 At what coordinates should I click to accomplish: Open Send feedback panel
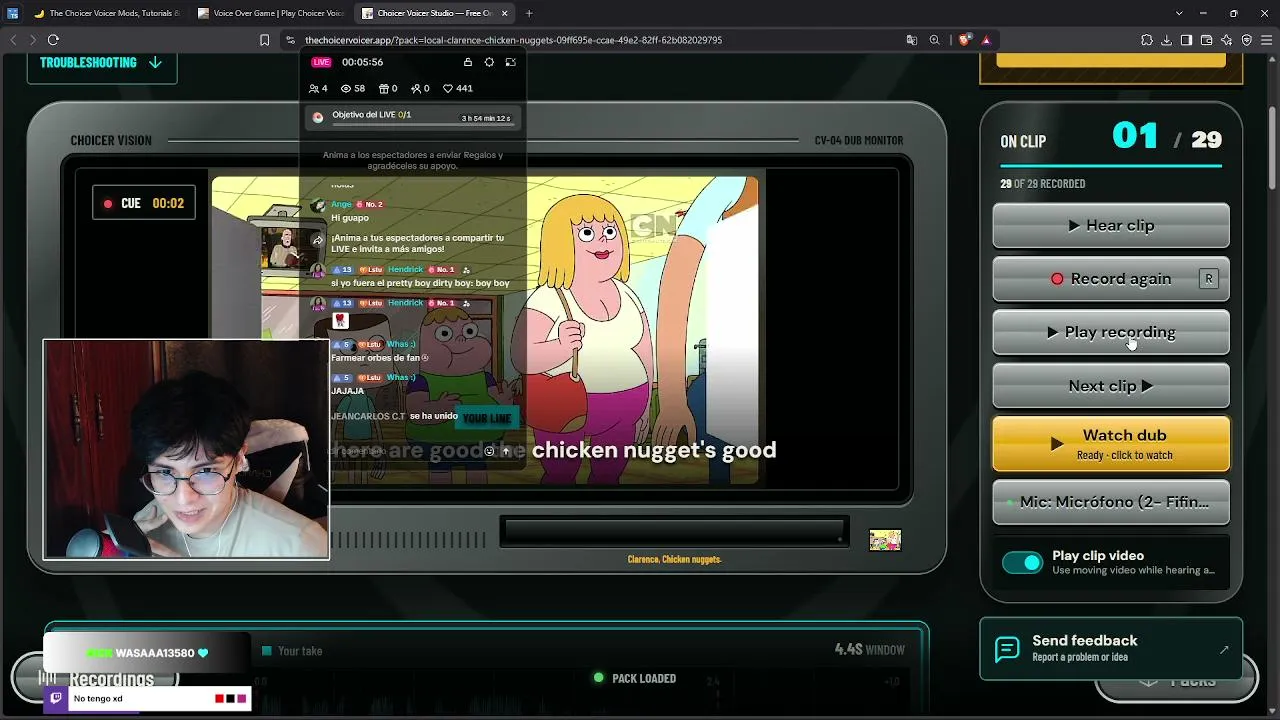[1111, 648]
